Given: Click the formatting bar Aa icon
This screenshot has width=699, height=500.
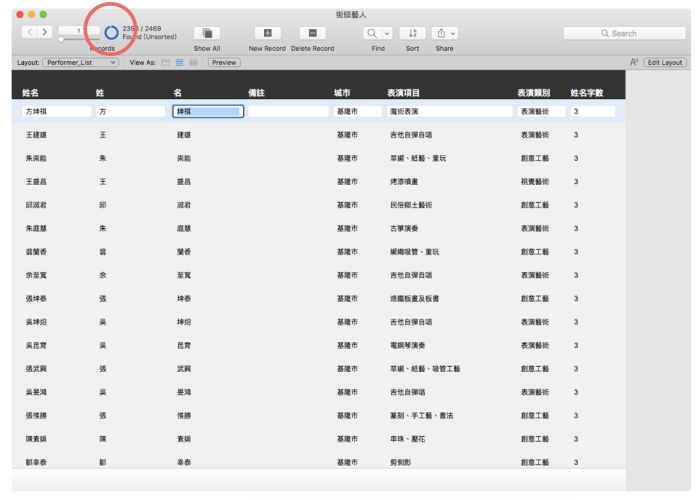Looking at the screenshot, I should 634,62.
